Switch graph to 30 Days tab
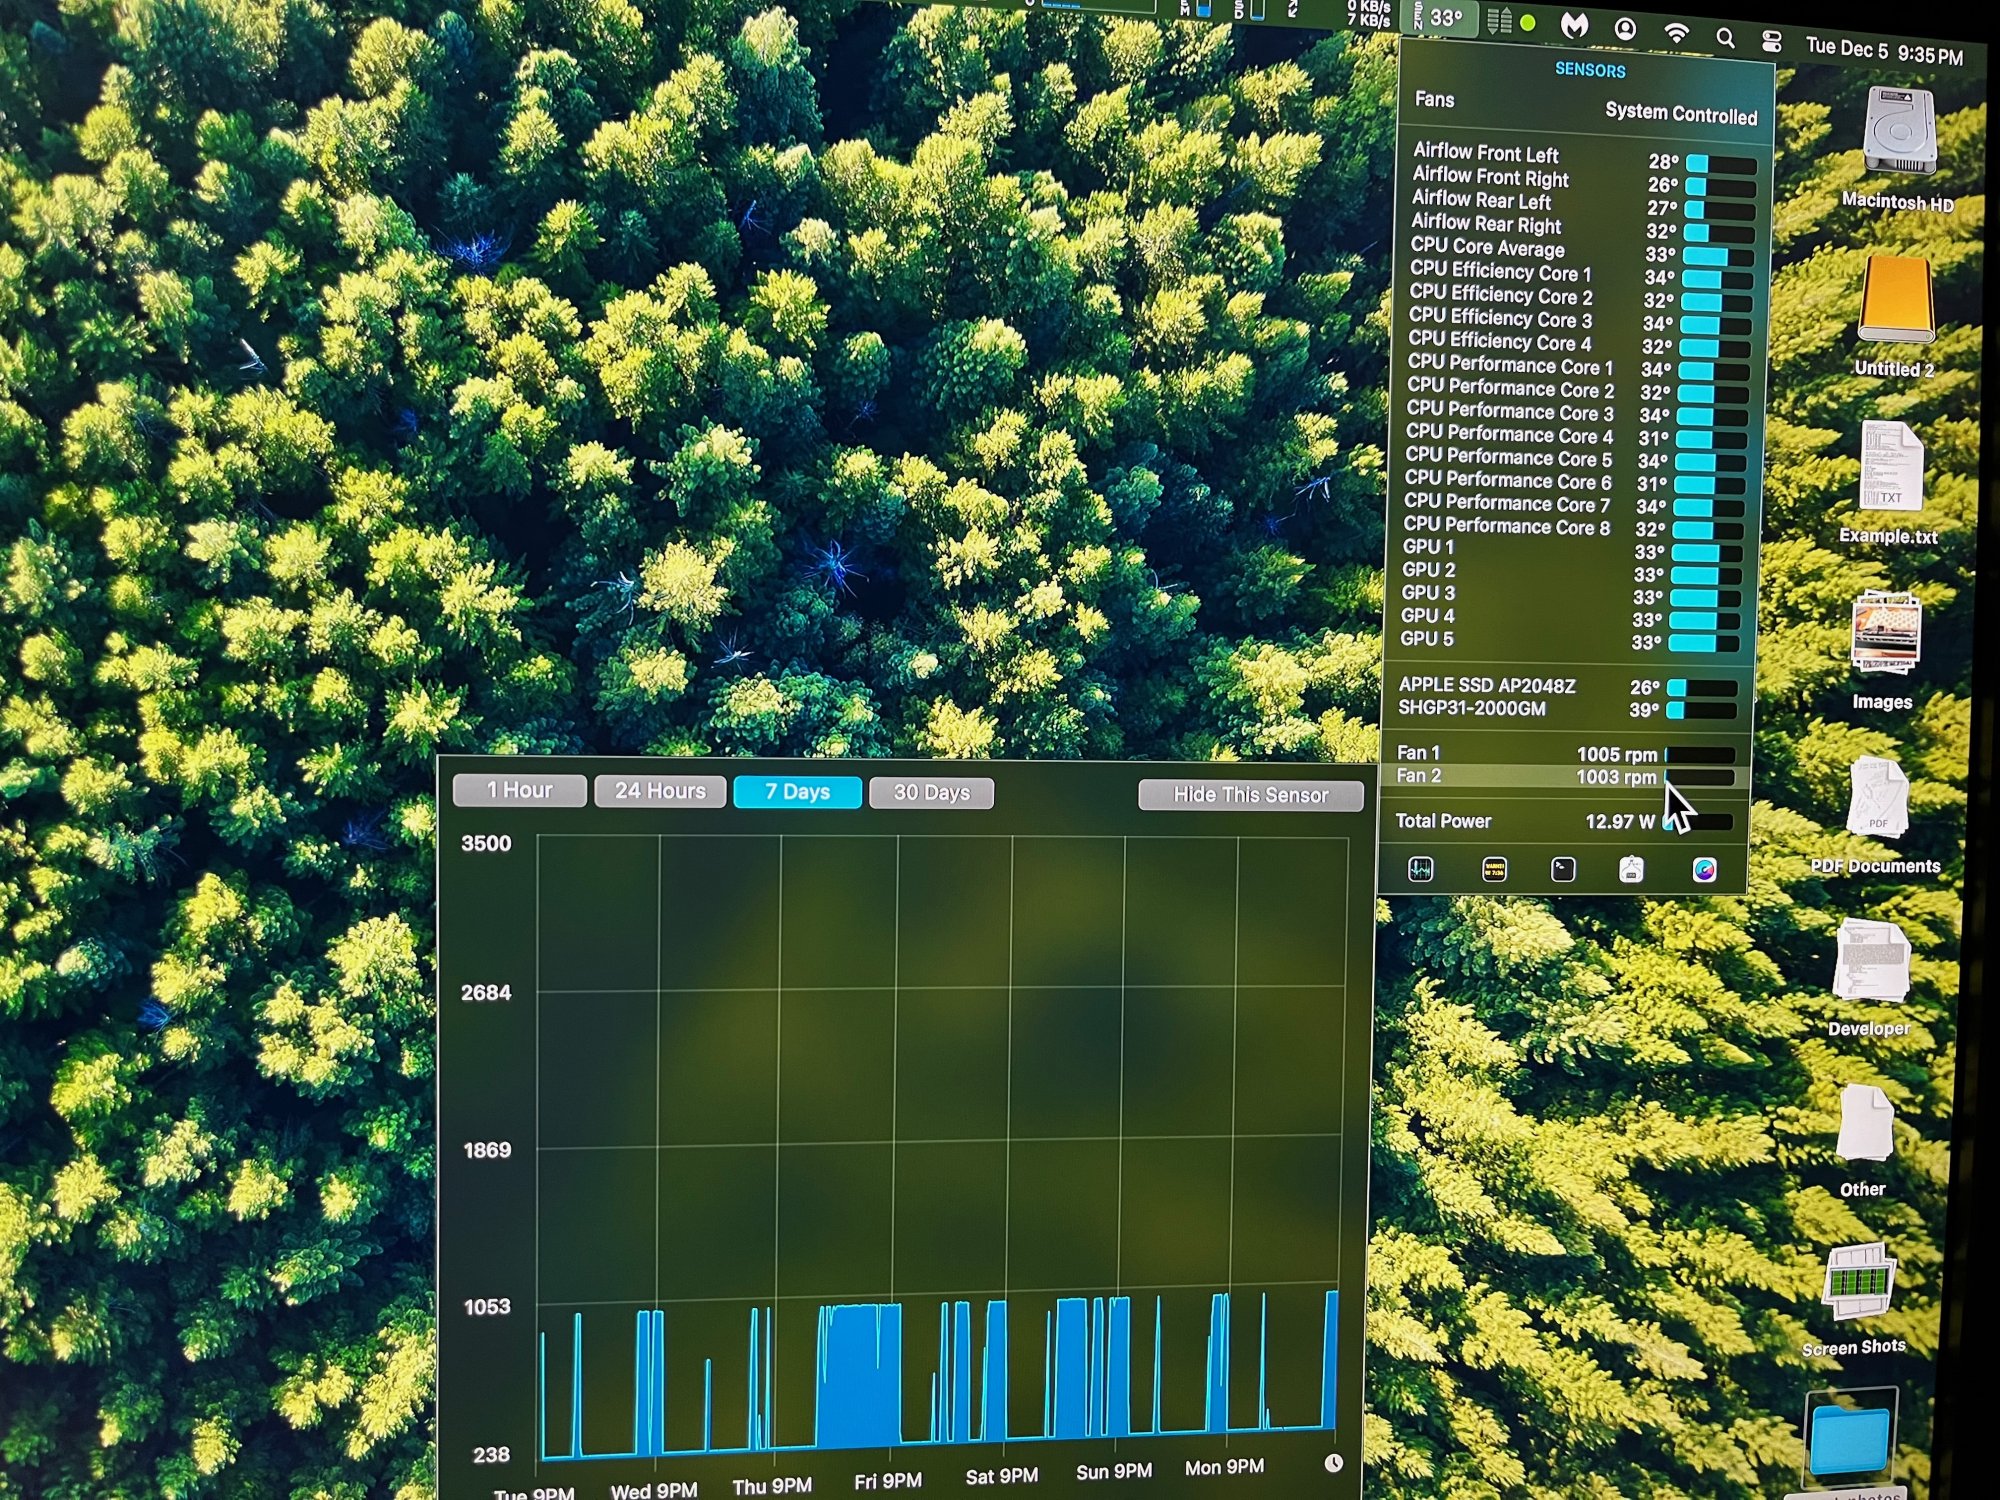 (931, 793)
